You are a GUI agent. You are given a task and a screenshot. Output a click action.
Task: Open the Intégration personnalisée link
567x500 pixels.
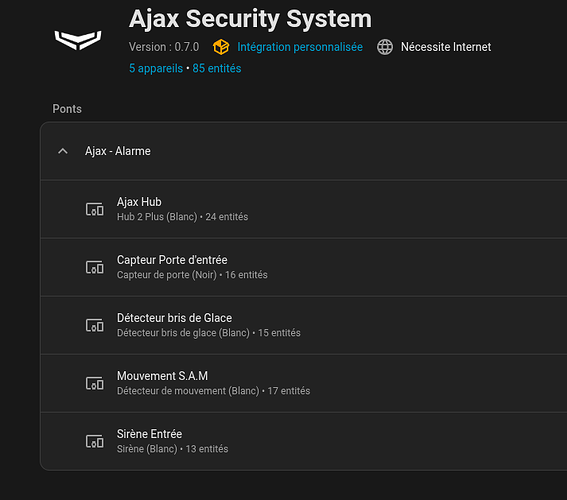[x=300, y=47]
